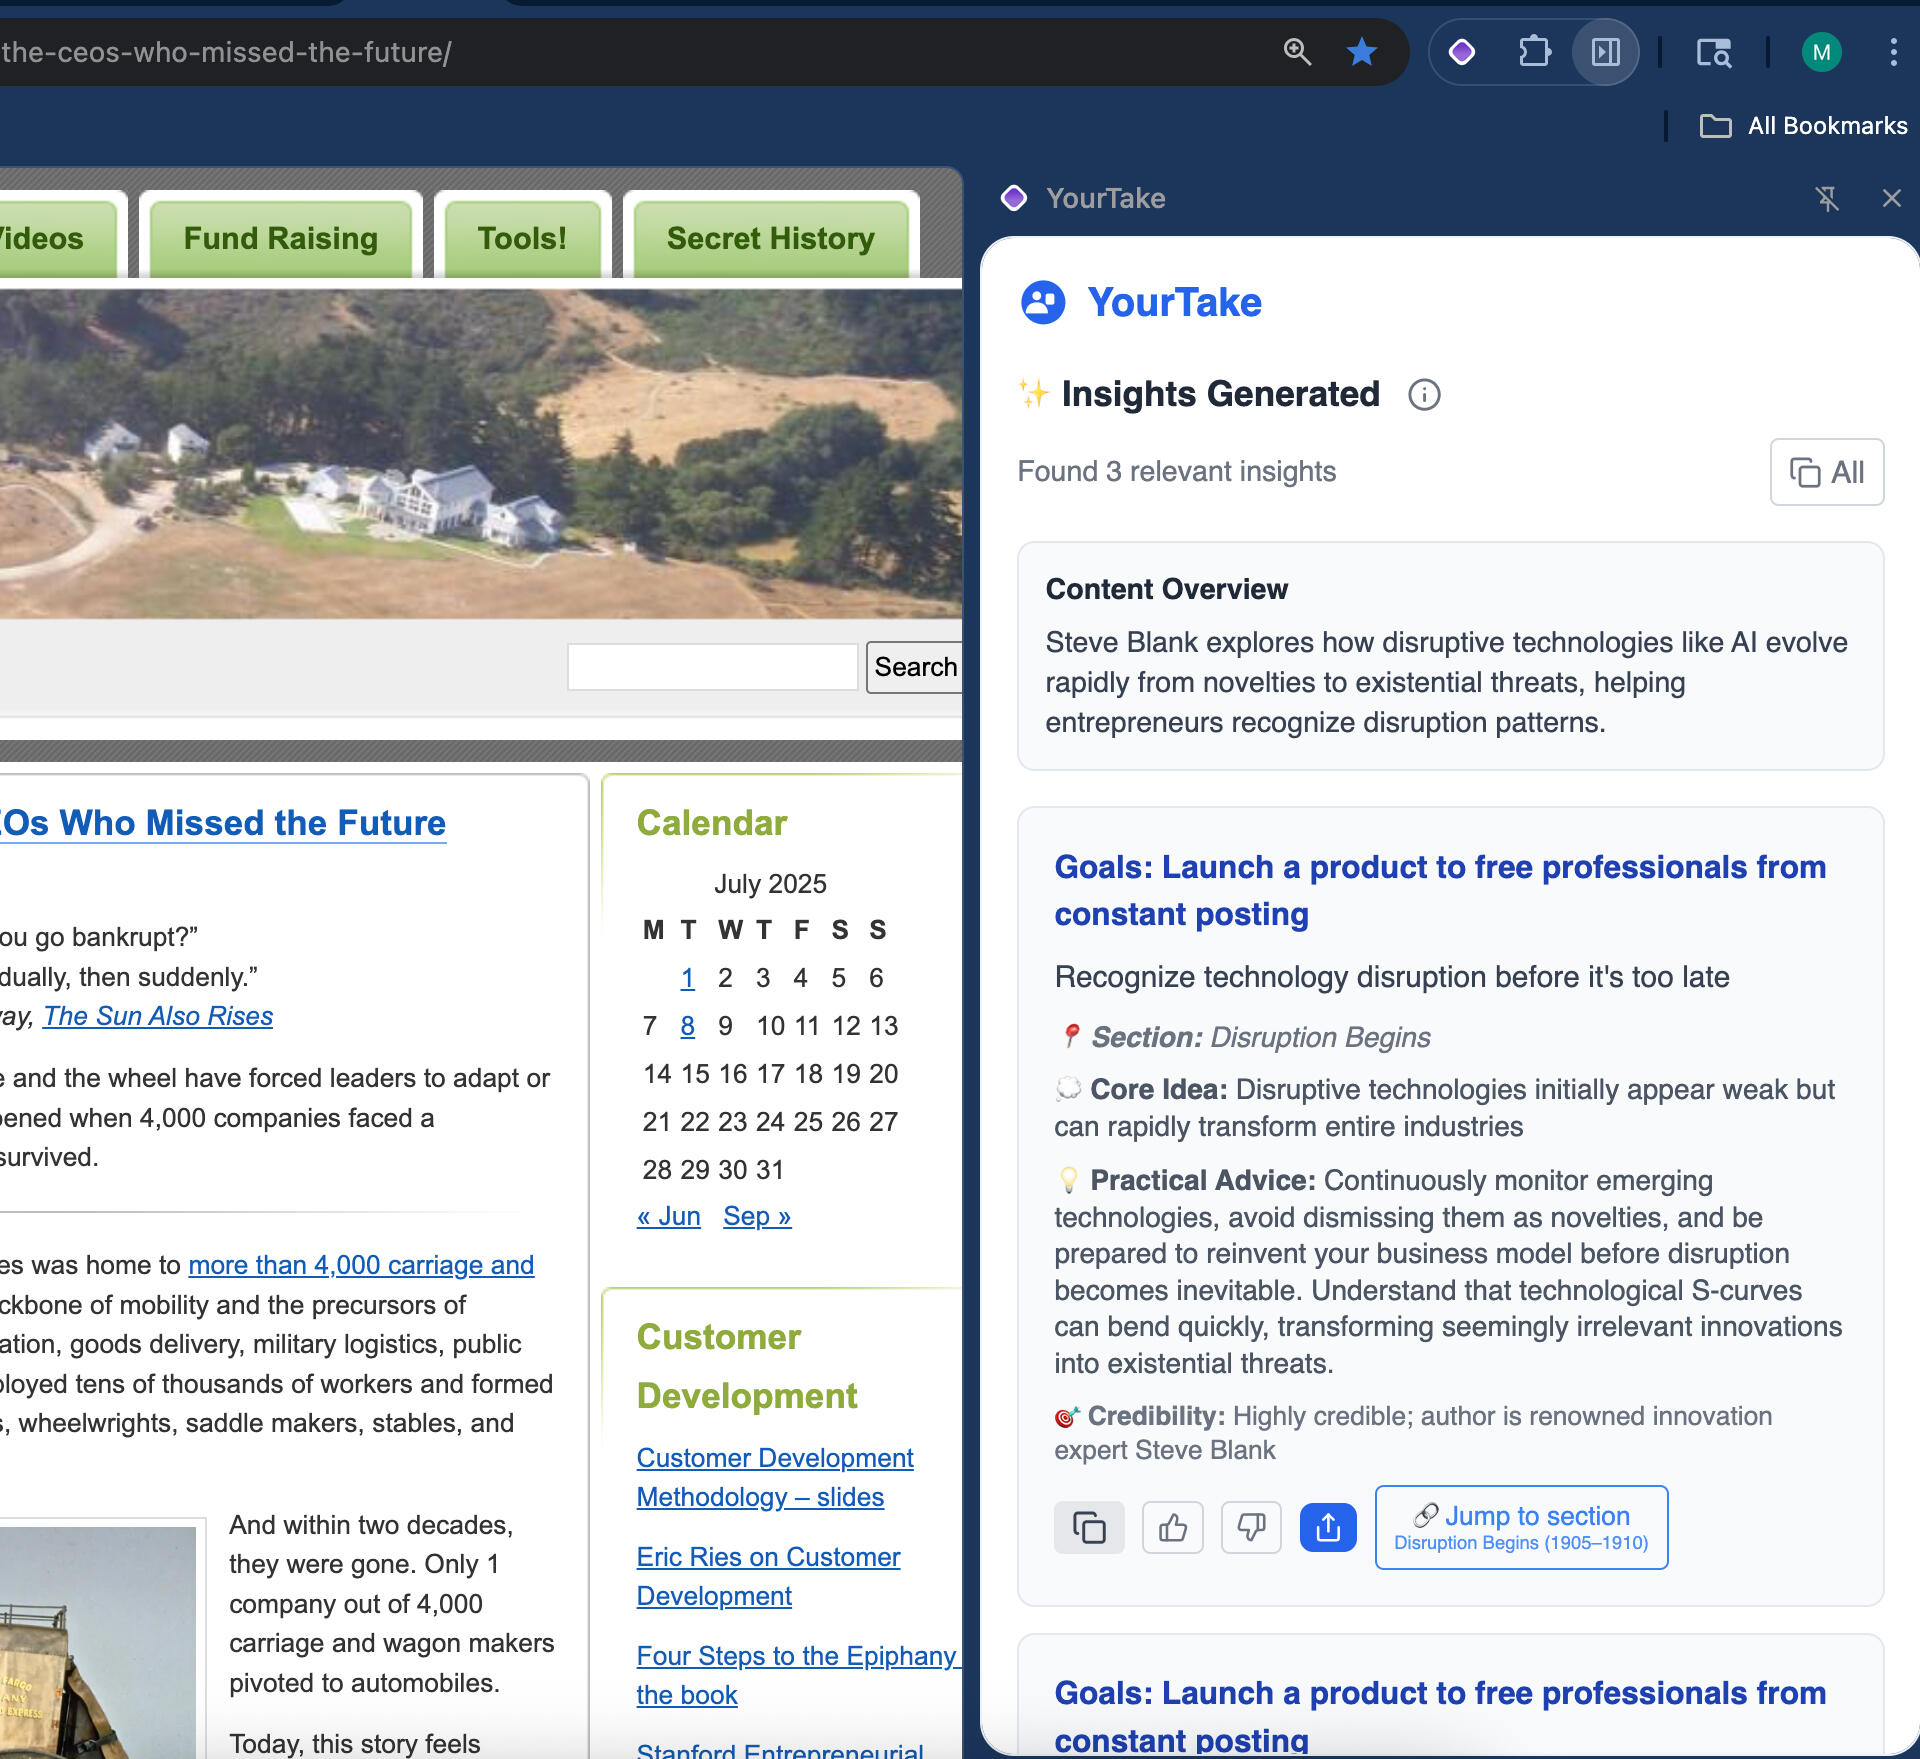This screenshot has width=1920, height=1759.
Task: Go to Sep in calendar
Action: (x=757, y=1217)
